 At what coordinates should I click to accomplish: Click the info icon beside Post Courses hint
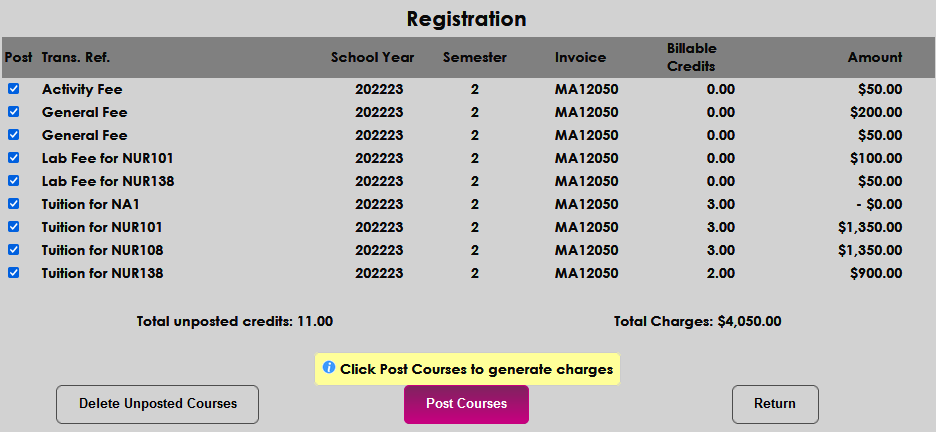329,368
